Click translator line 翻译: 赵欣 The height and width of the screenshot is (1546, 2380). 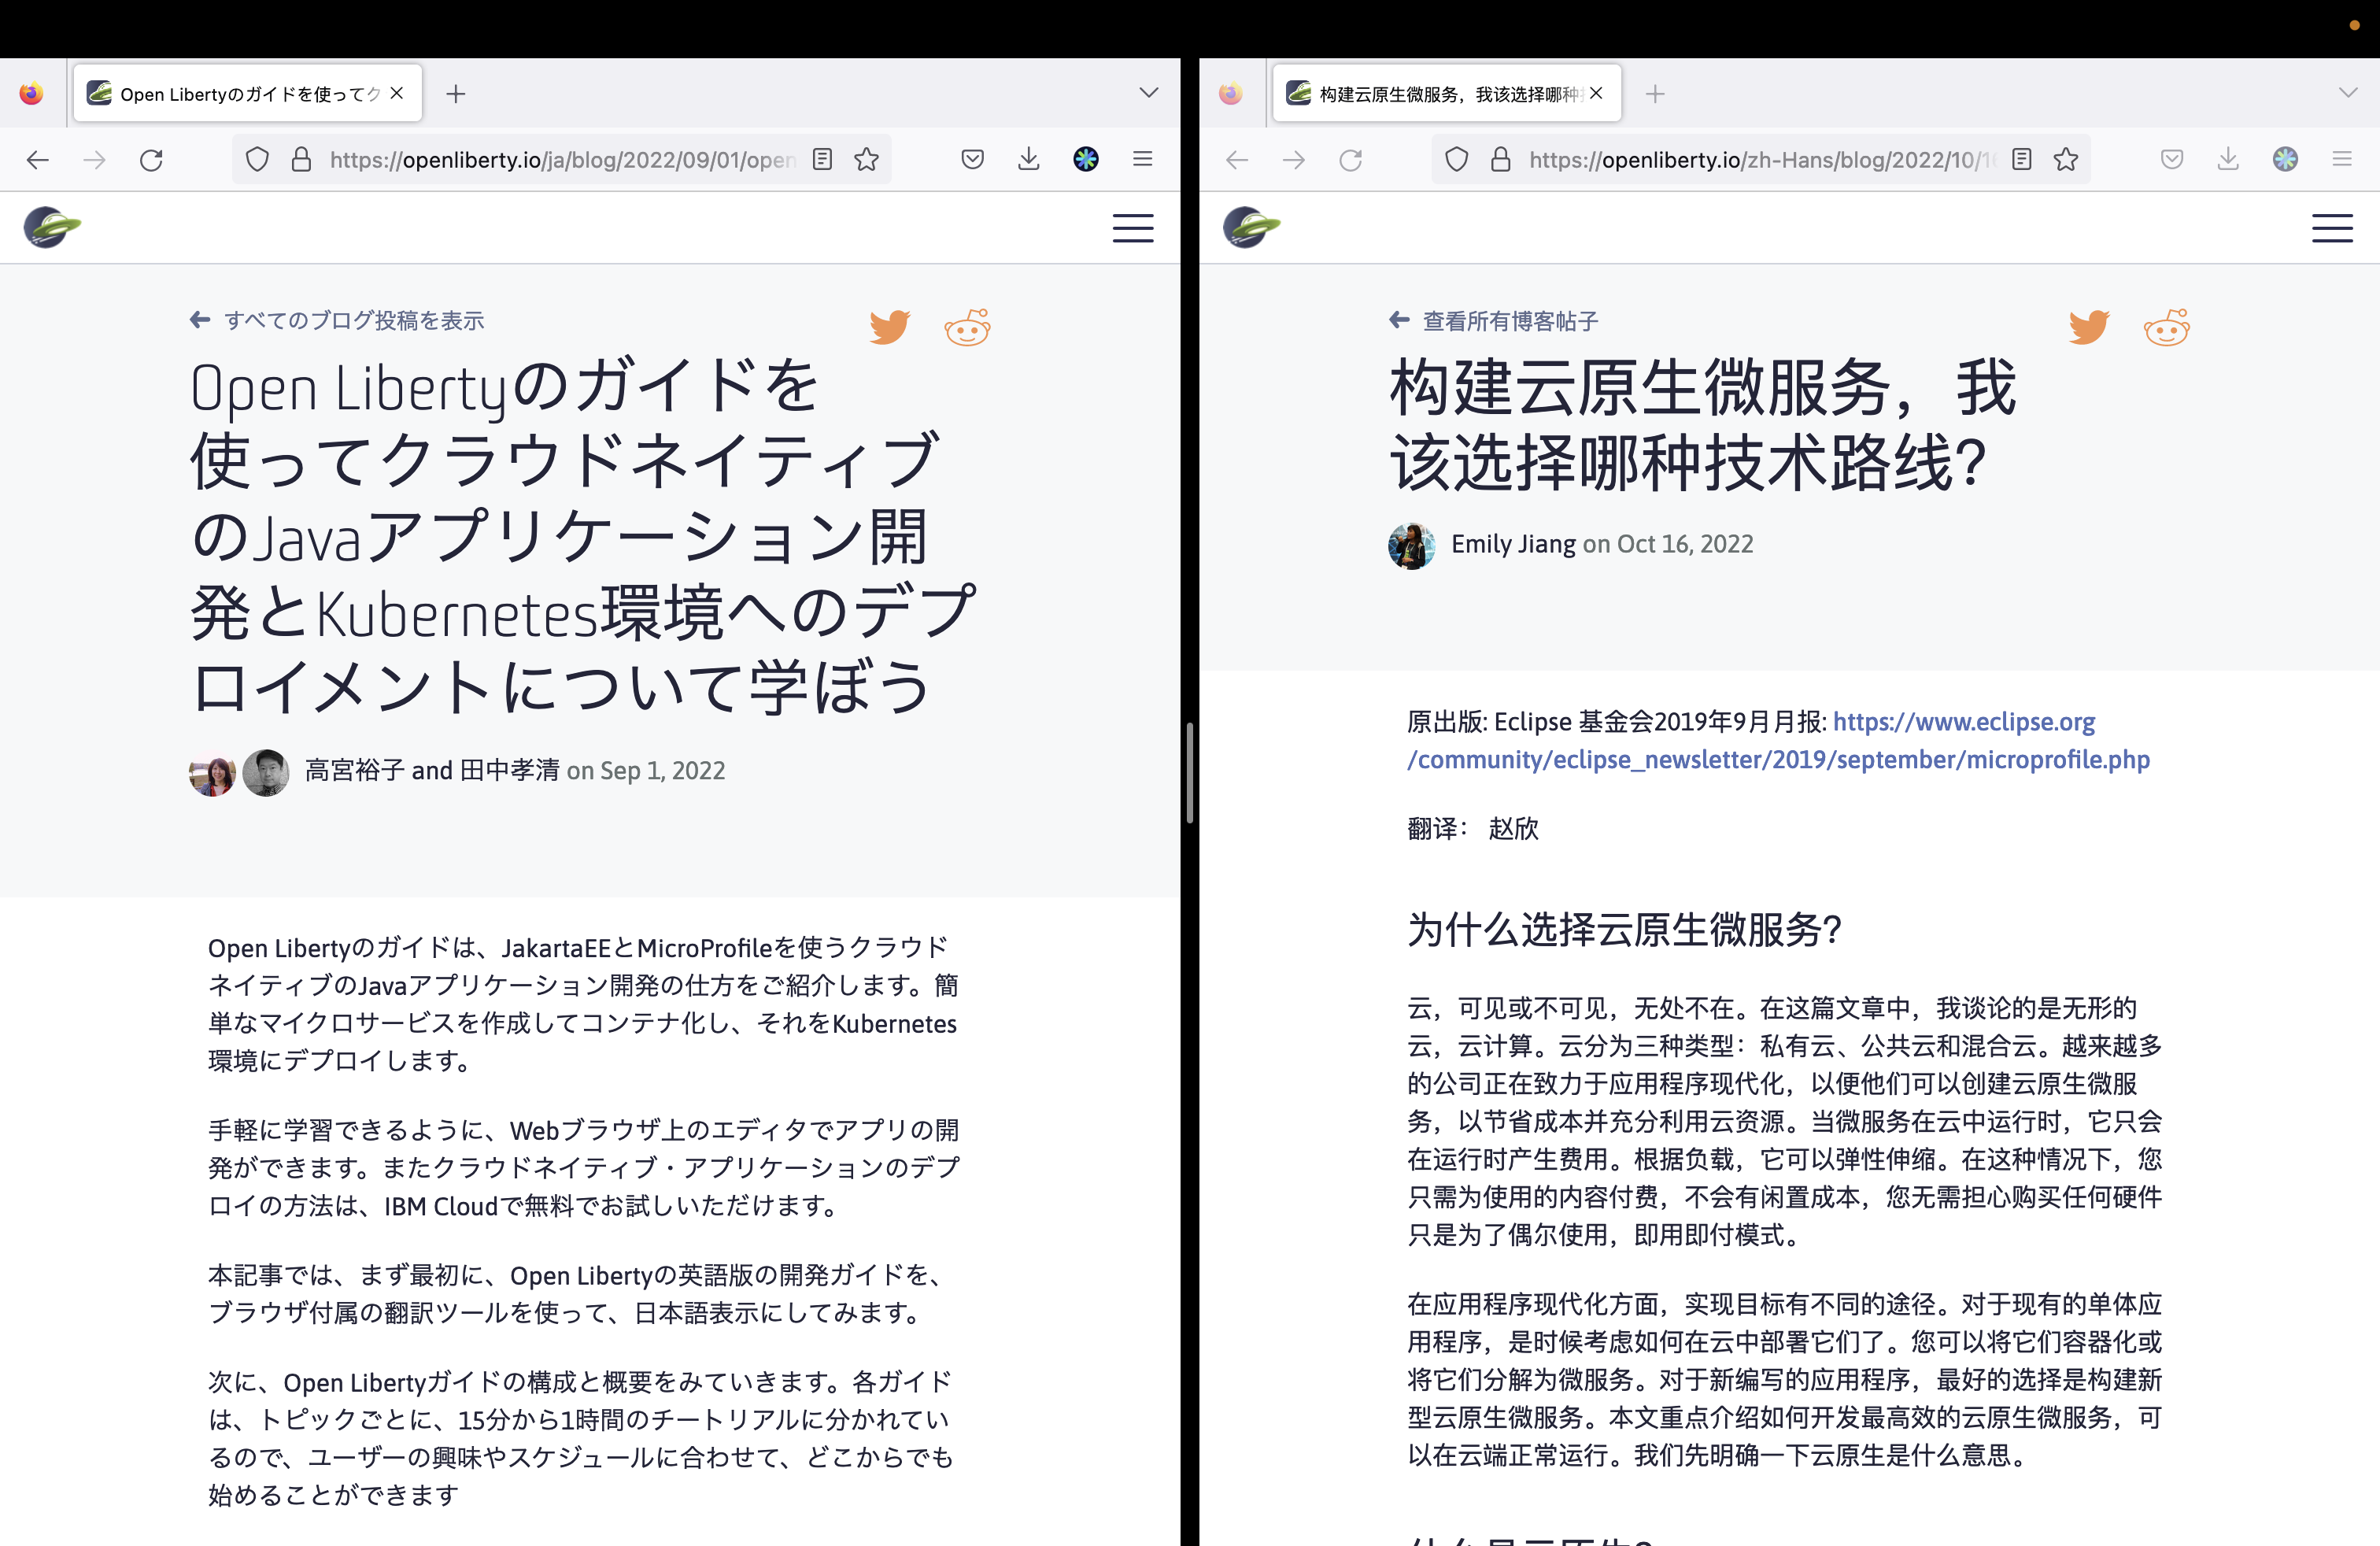click(x=1473, y=828)
